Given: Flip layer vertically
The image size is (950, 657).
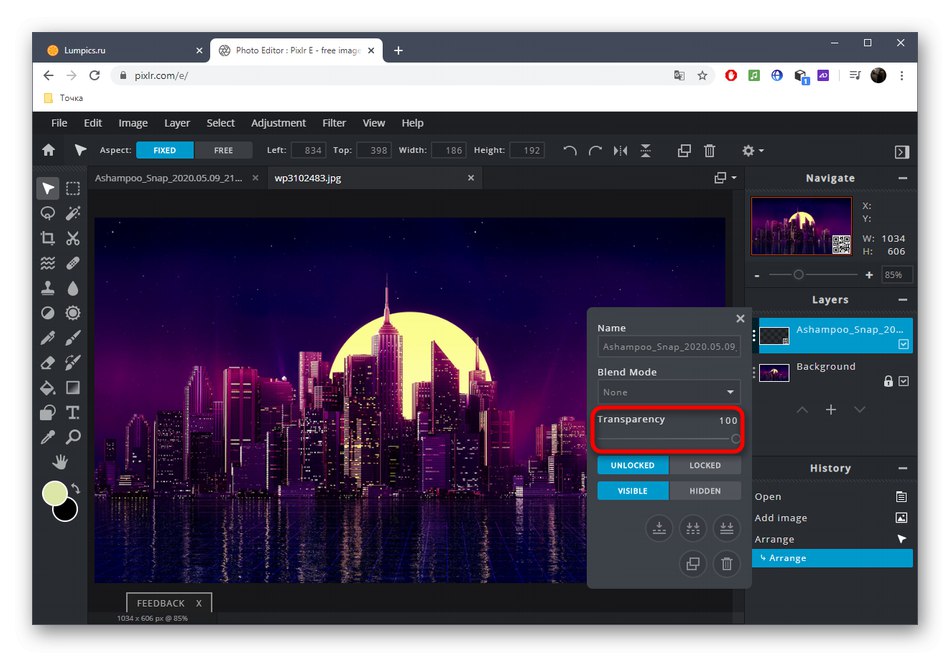Looking at the screenshot, I should pyautogui.click(x=646, y=150).
